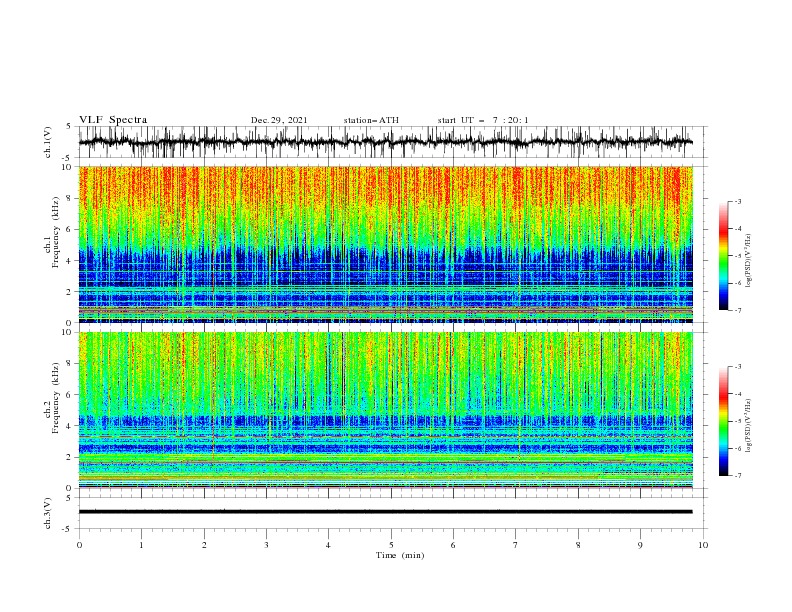The height and width of the screenshot is (612, 792).
Task: Click tick label "3" on time axis
Action: point(266,545)
